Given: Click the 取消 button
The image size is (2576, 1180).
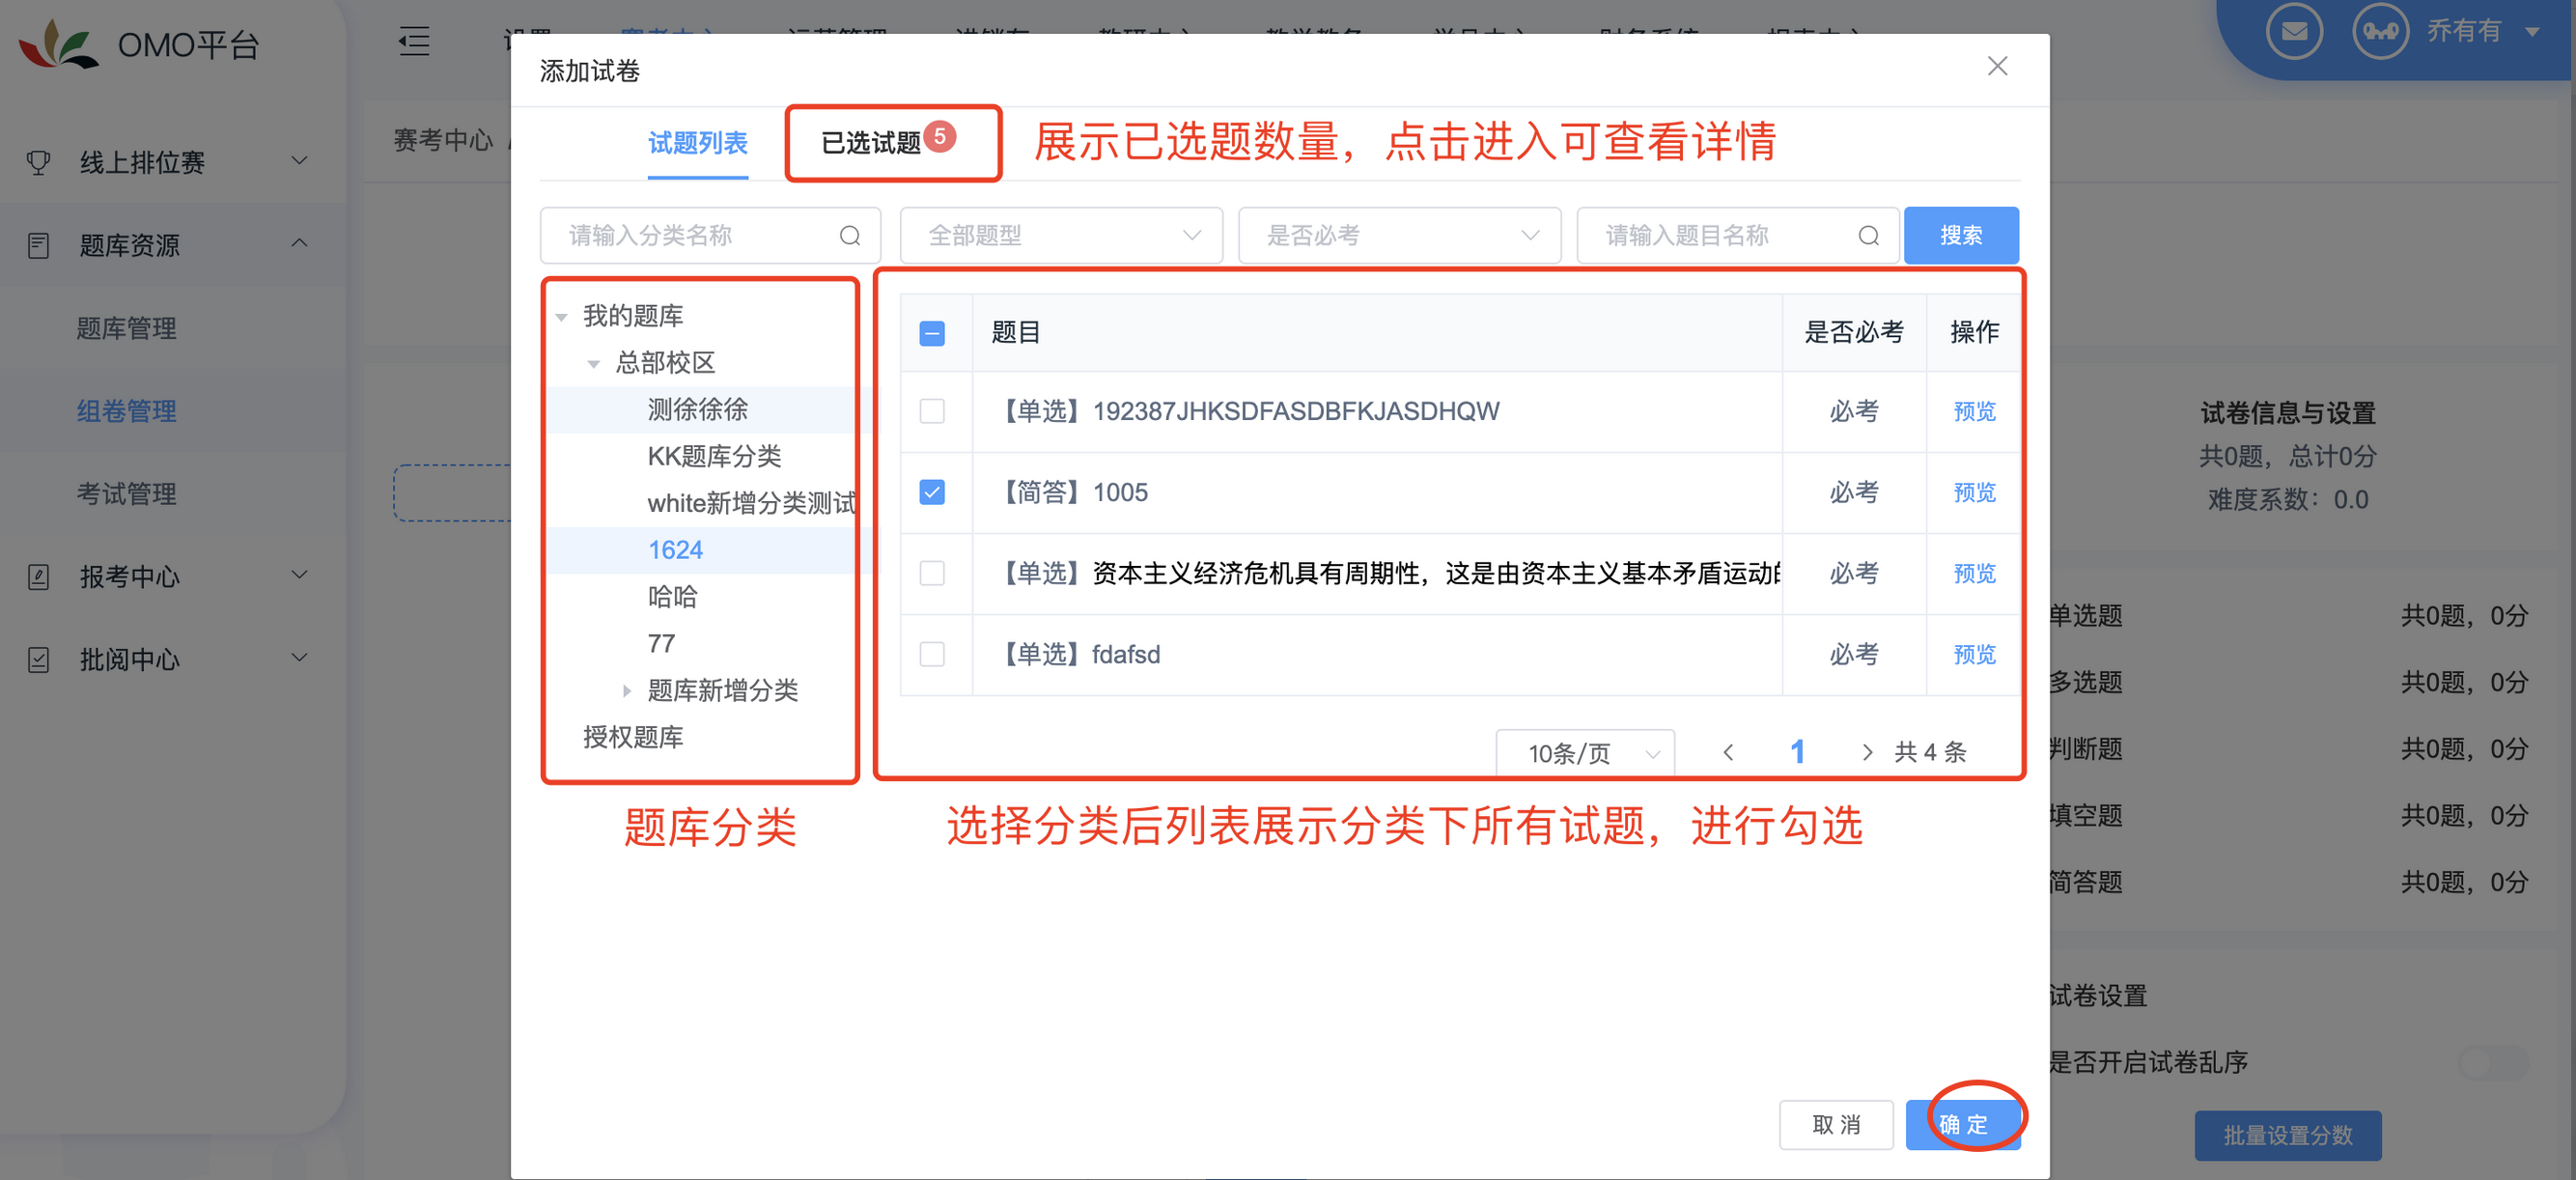Looking at the screenshot, I should click(x=1836, y=1124).
